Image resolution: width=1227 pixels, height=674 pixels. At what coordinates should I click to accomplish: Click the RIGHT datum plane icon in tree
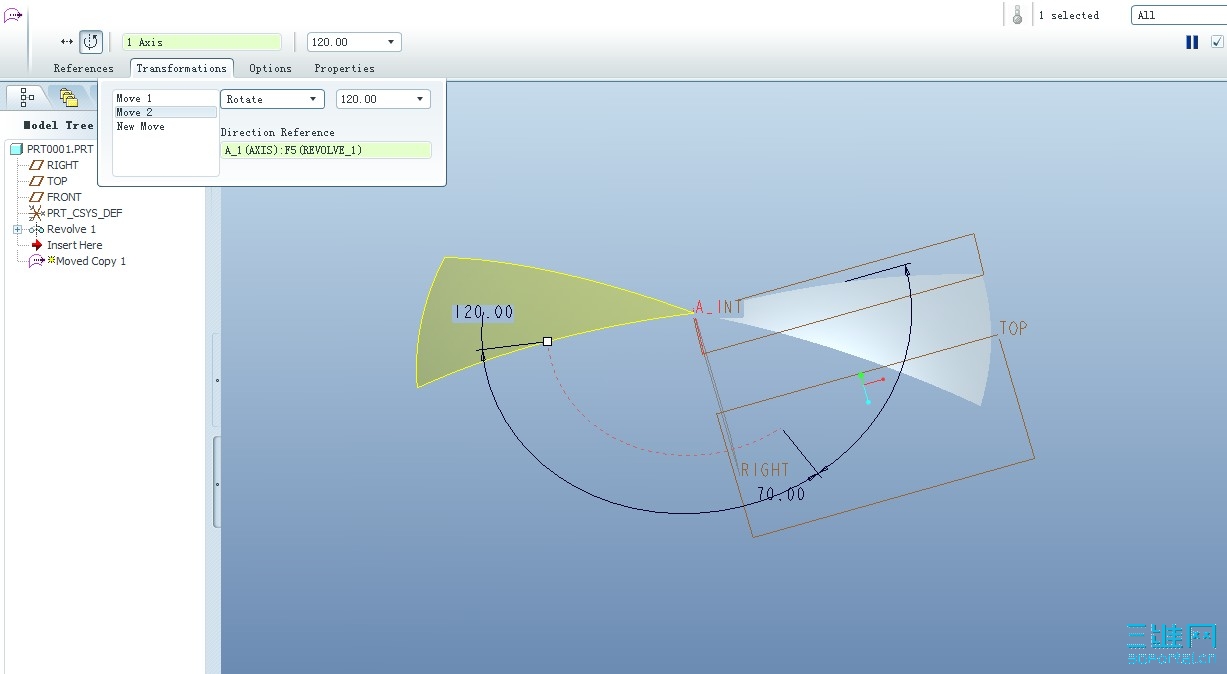click(x=37, y=165)
